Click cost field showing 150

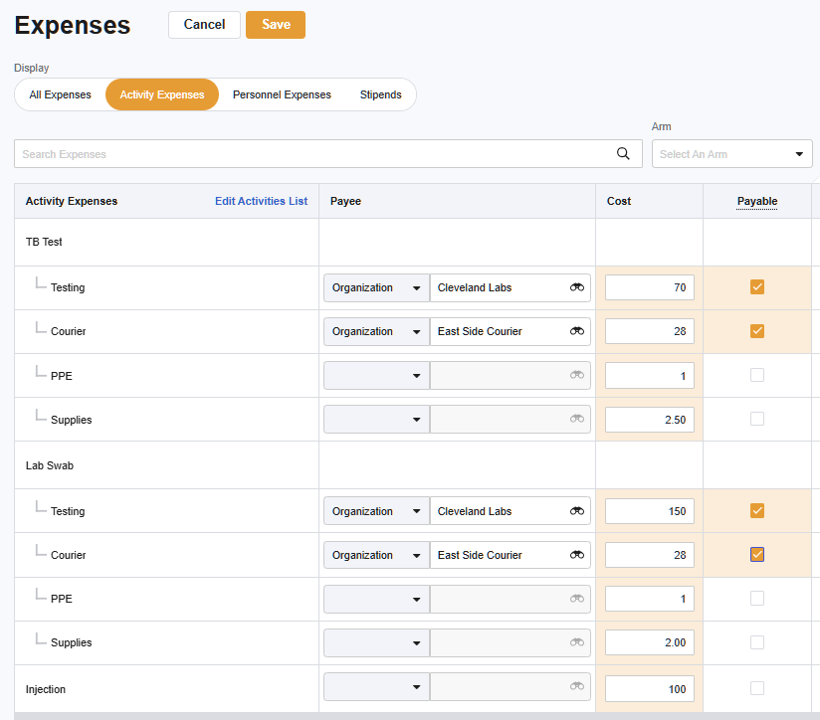pyautogui.click(x=649, y=511)
